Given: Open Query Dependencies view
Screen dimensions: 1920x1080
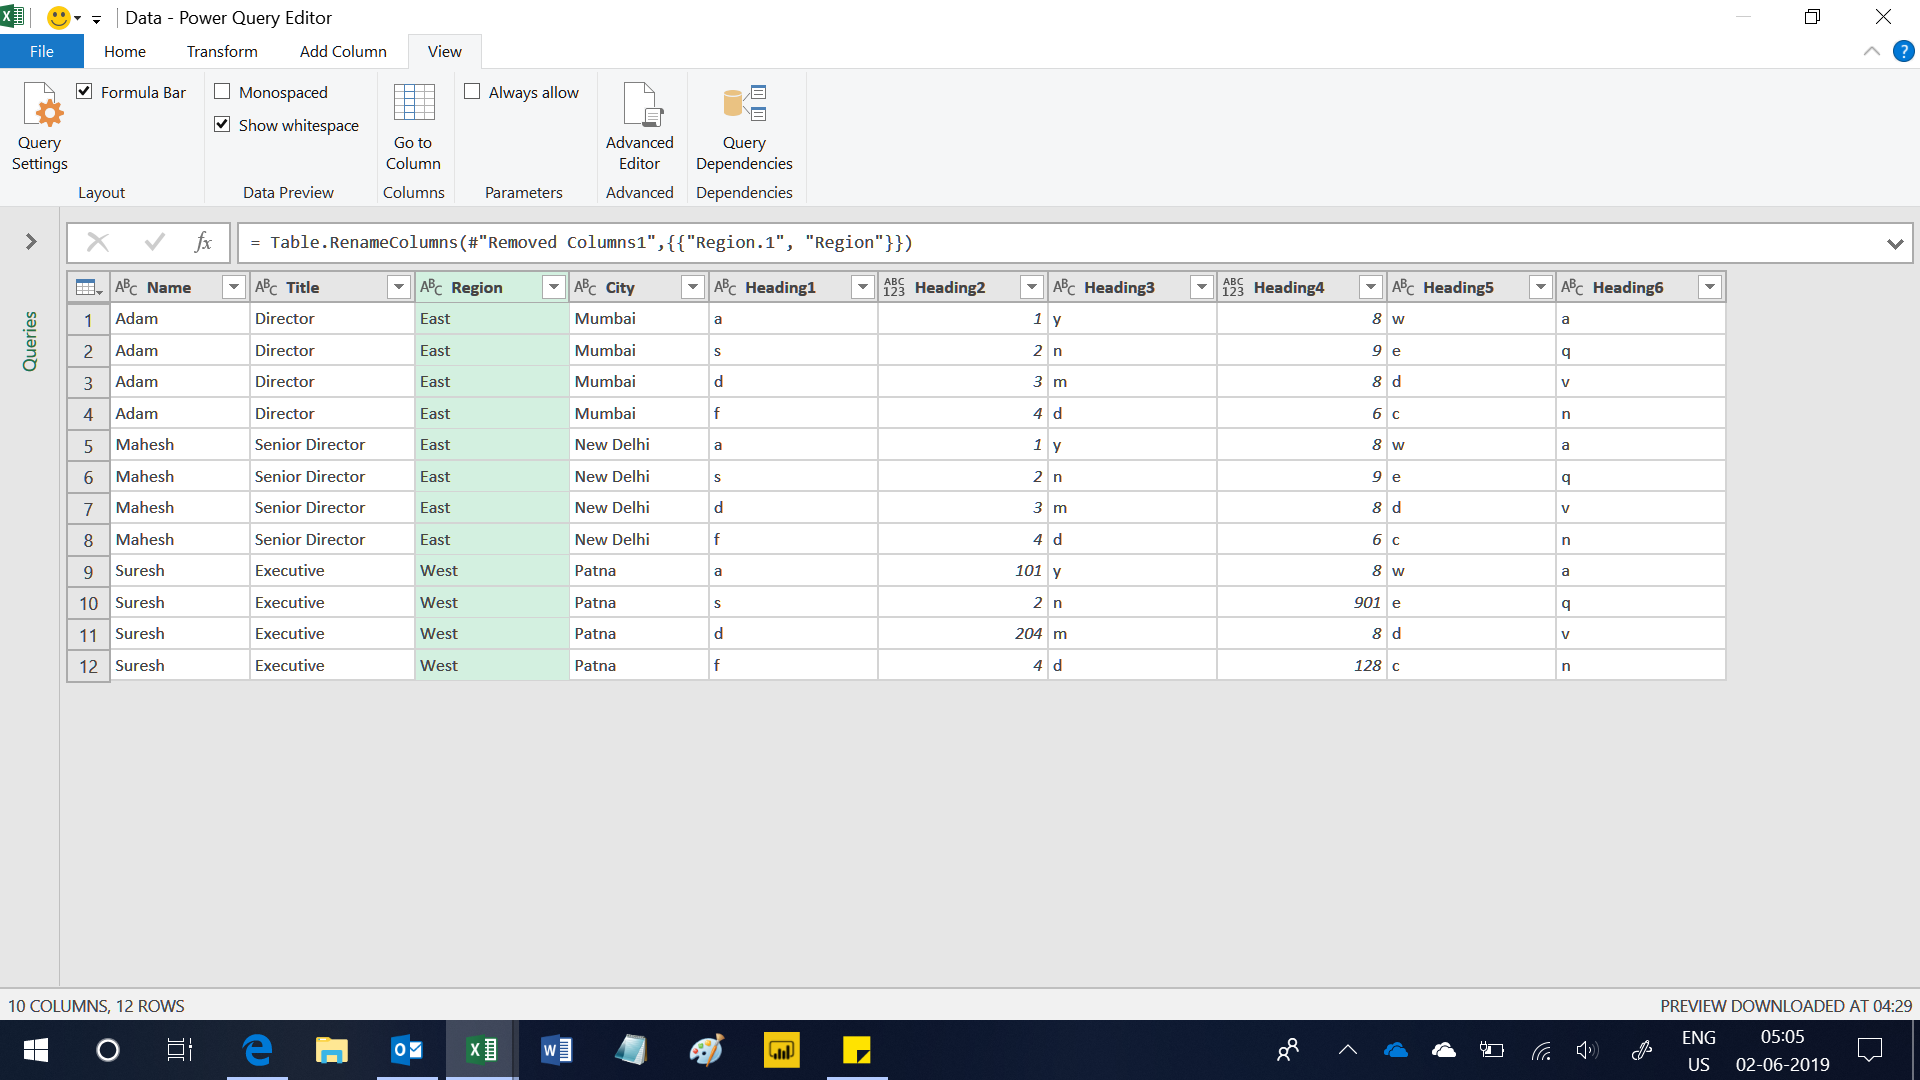Looking at the screenshot, I should 744,126.
